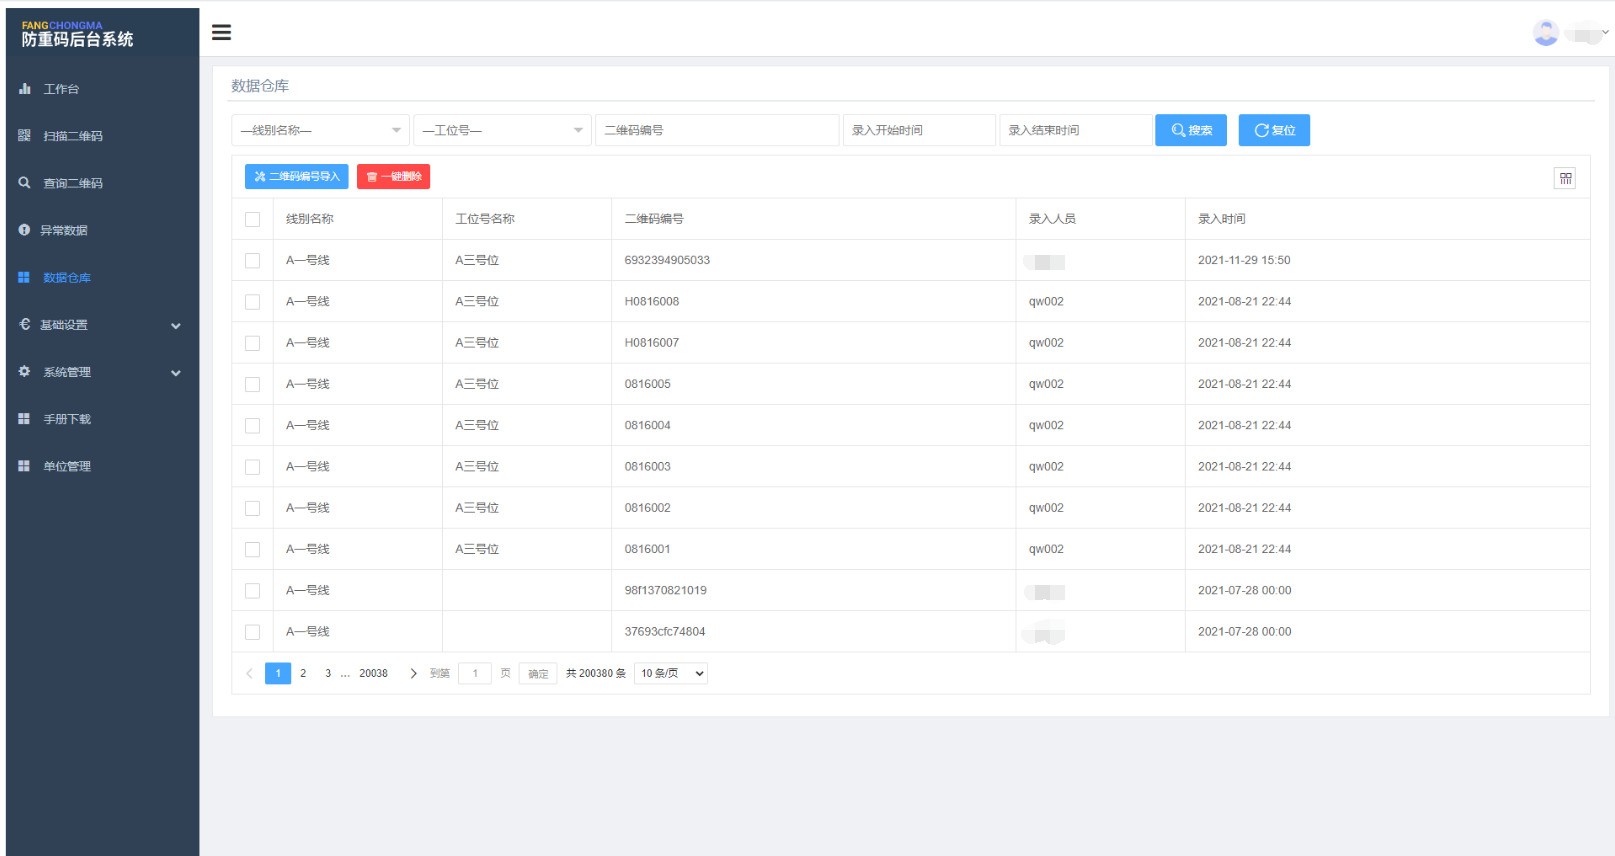This screenshot has height=856, width=1615.
Task: Go to next page arrow in pagination
Action: (x=413, y=674)
